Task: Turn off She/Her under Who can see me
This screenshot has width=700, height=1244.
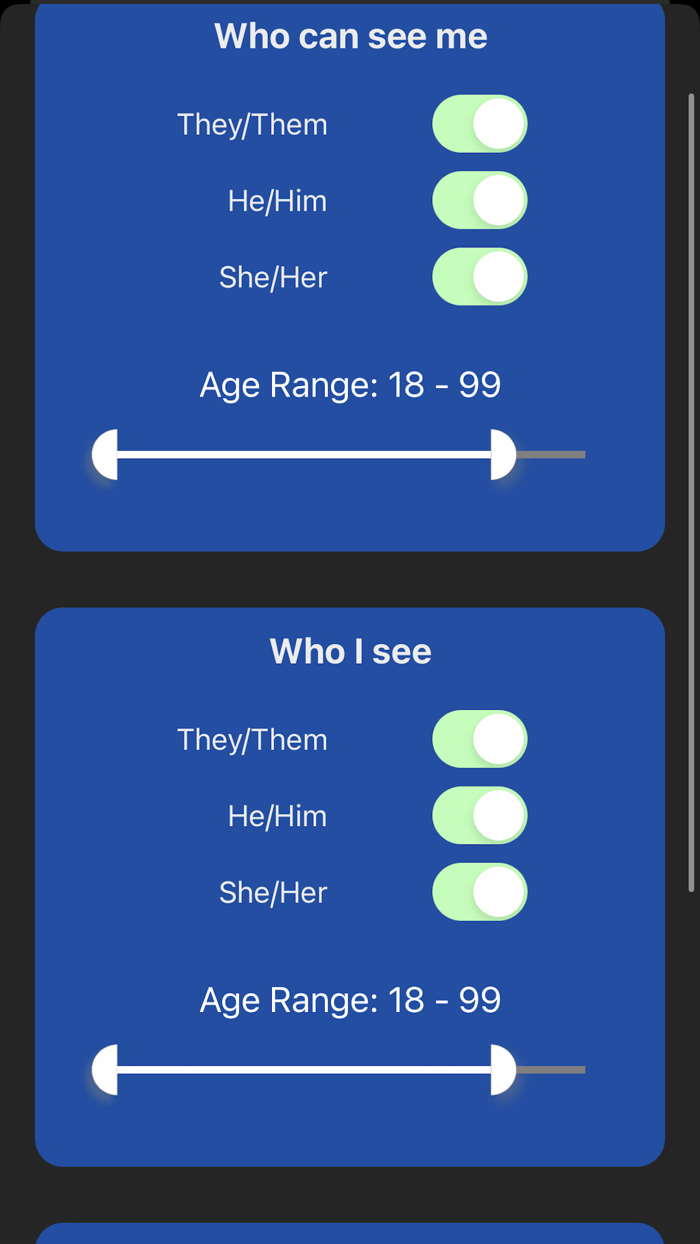Action: point(479,277)
